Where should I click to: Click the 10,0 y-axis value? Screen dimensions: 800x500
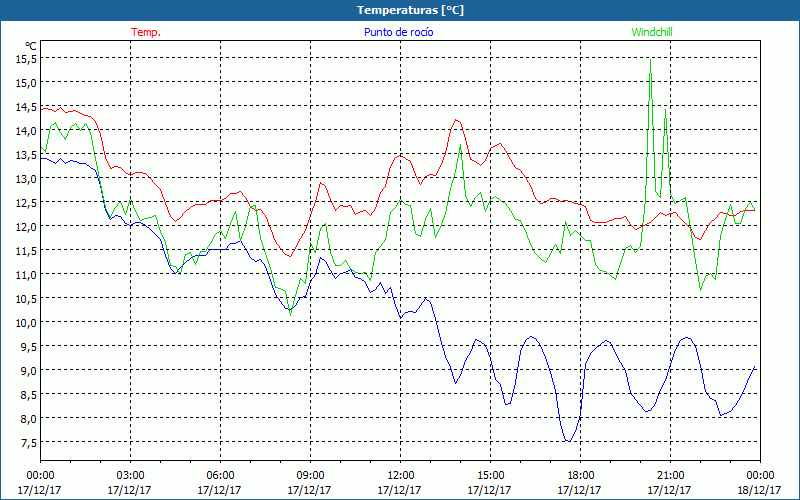(27, 323)
